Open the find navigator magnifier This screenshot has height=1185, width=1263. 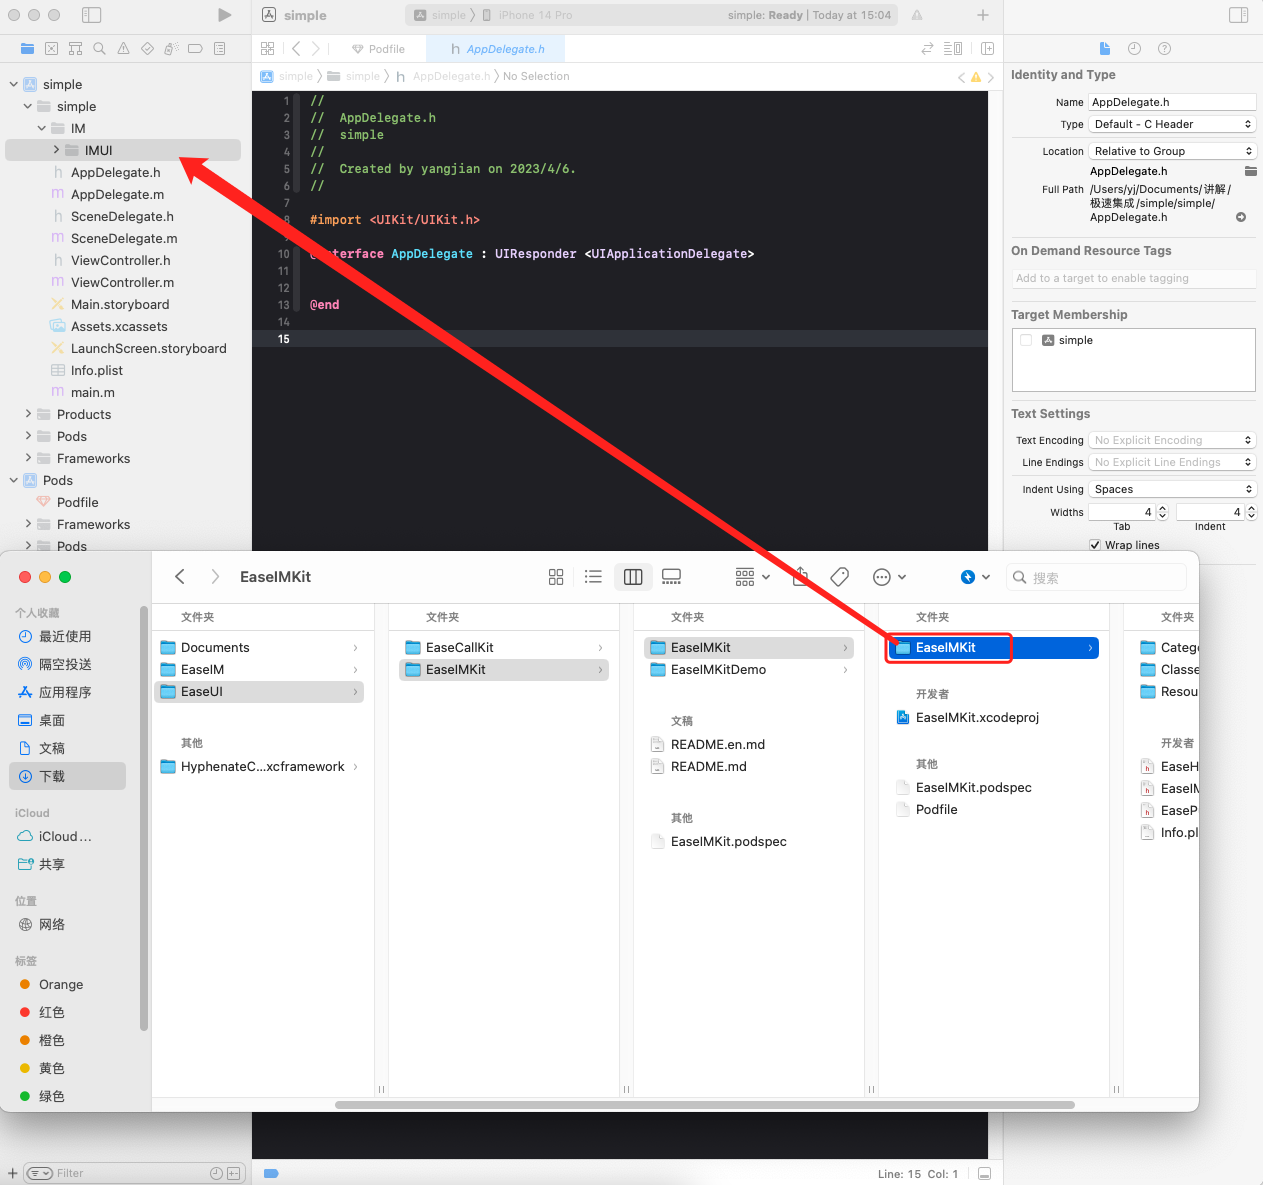[x=99, y=48]
